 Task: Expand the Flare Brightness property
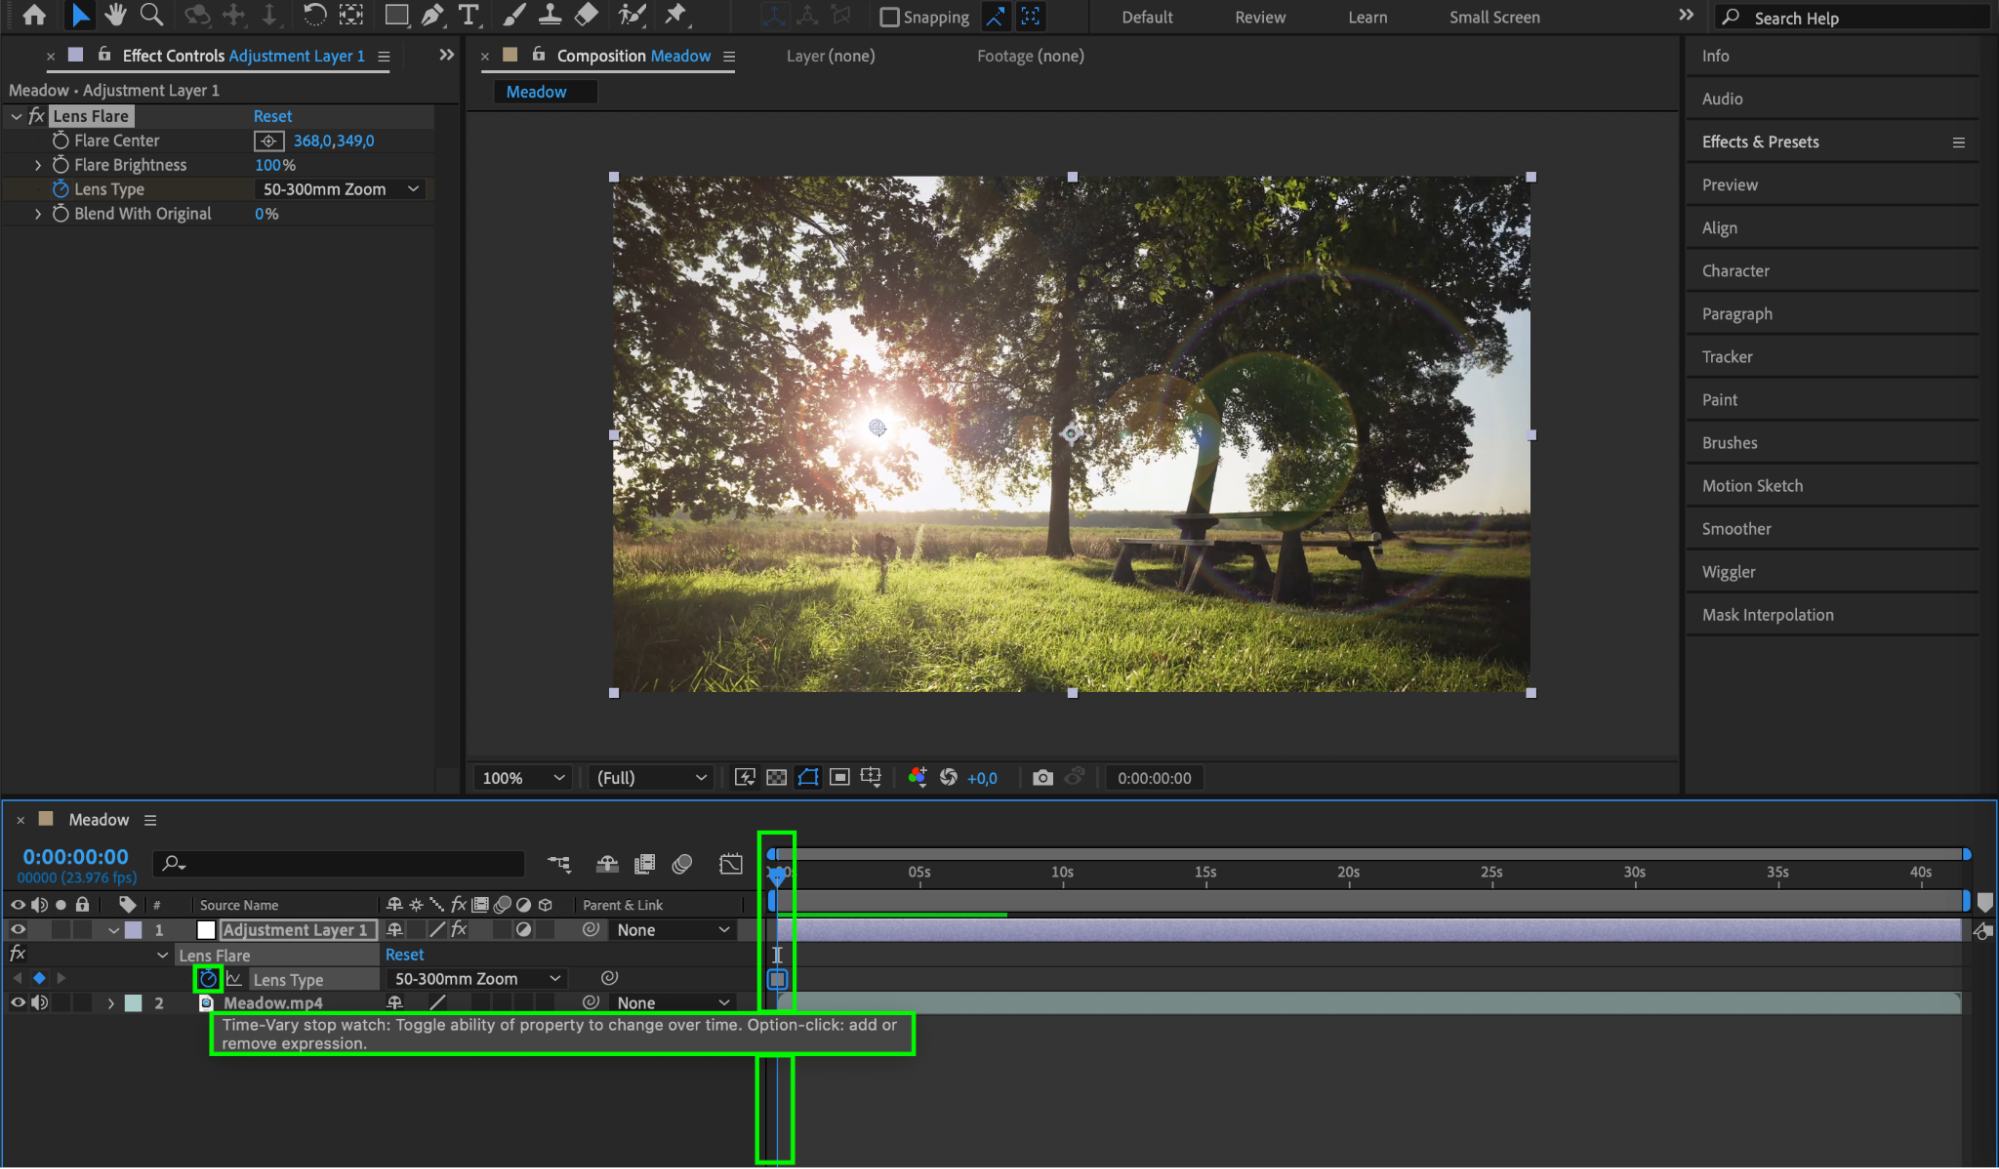38,165
